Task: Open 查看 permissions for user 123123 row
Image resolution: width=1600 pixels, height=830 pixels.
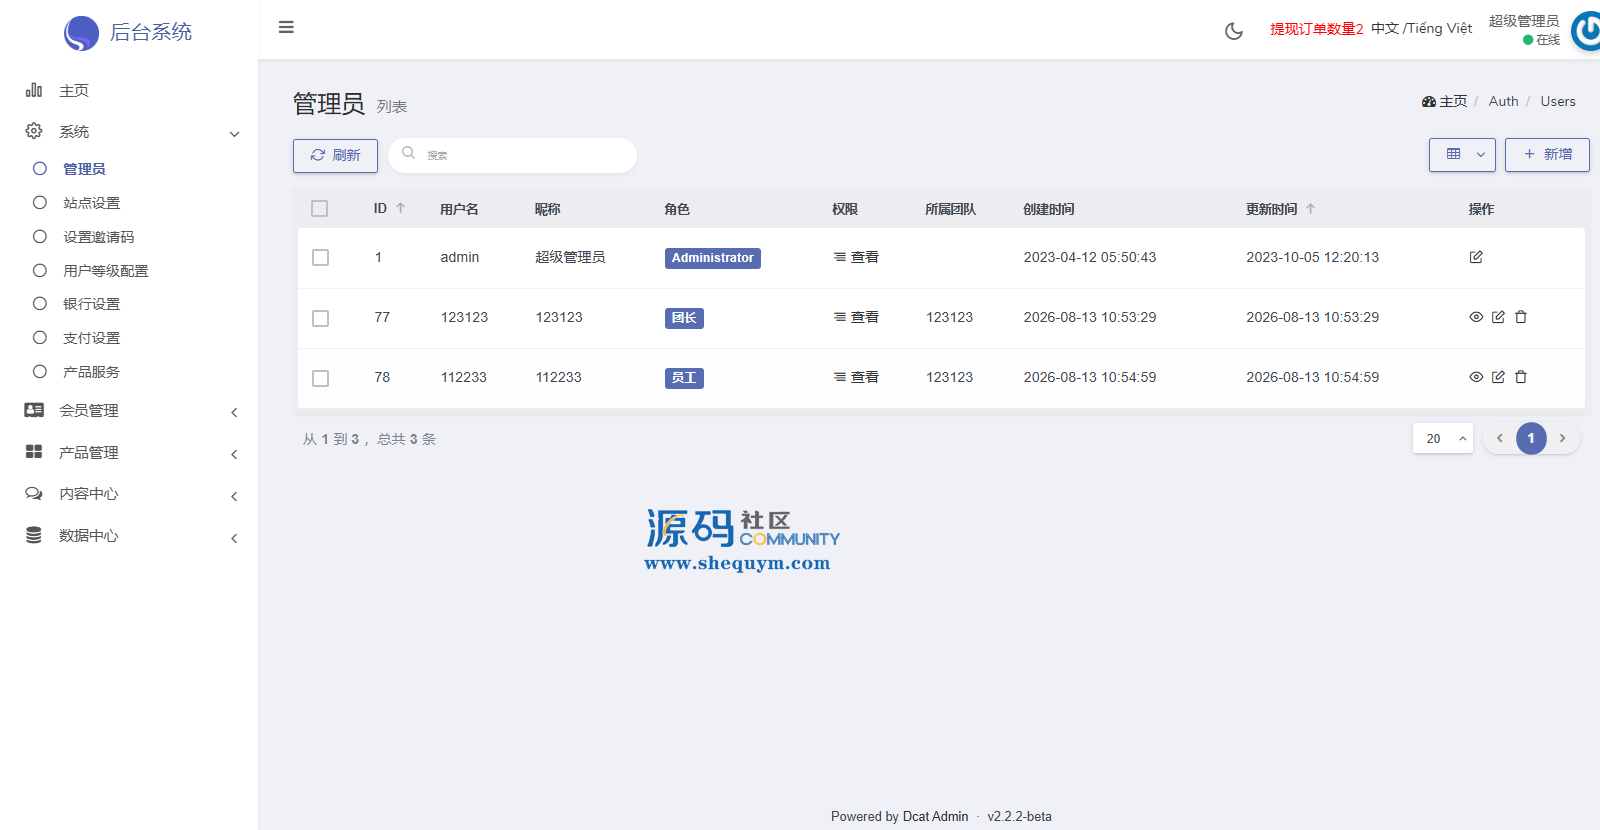Action: coord(856,317)
